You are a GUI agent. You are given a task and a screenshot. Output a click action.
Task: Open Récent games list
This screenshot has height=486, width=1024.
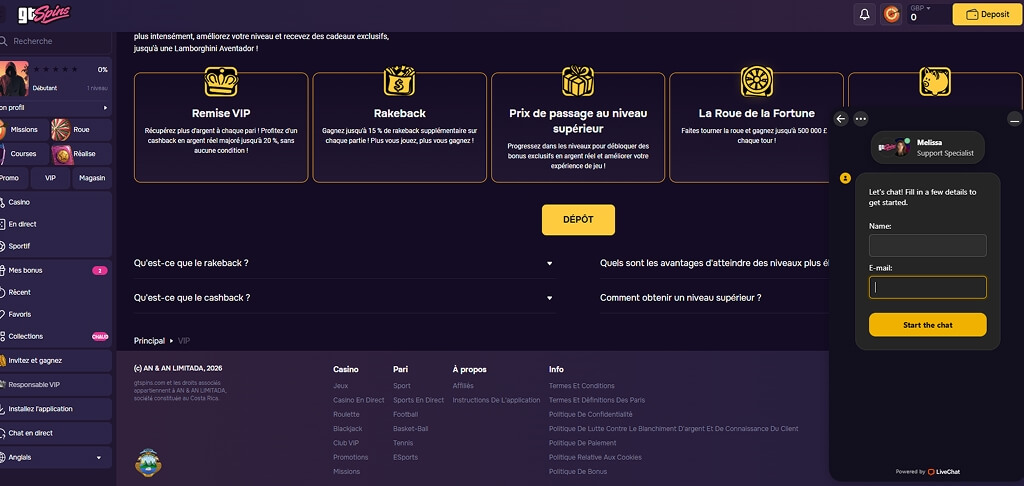pos(56,293)
